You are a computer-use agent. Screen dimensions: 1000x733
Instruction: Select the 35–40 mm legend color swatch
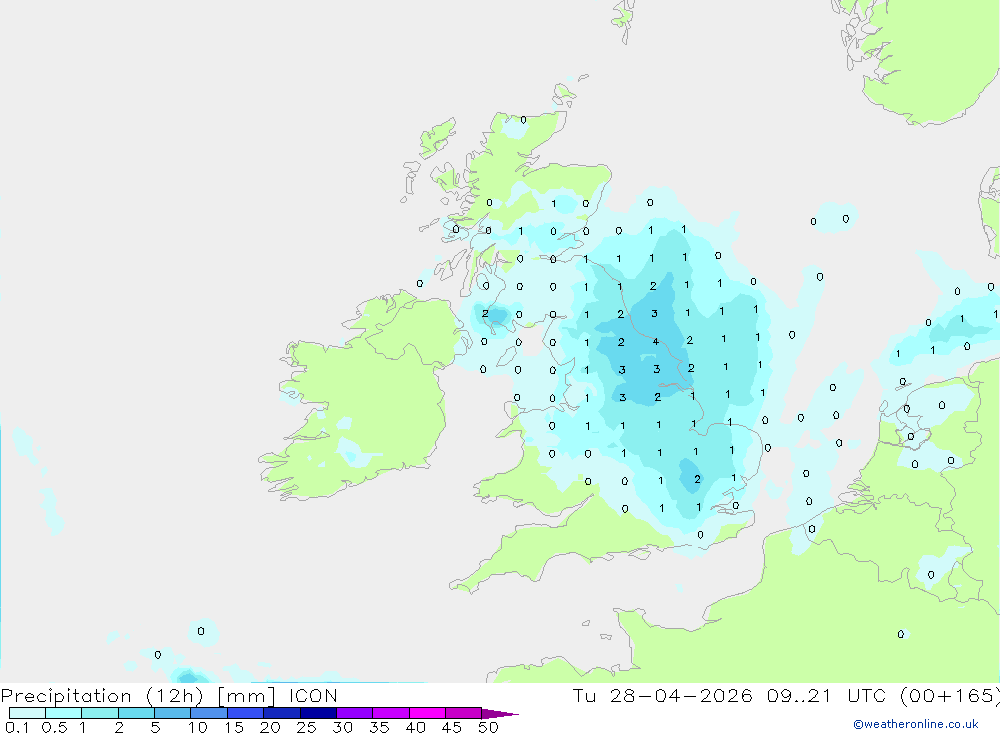[x=391, y=713]
